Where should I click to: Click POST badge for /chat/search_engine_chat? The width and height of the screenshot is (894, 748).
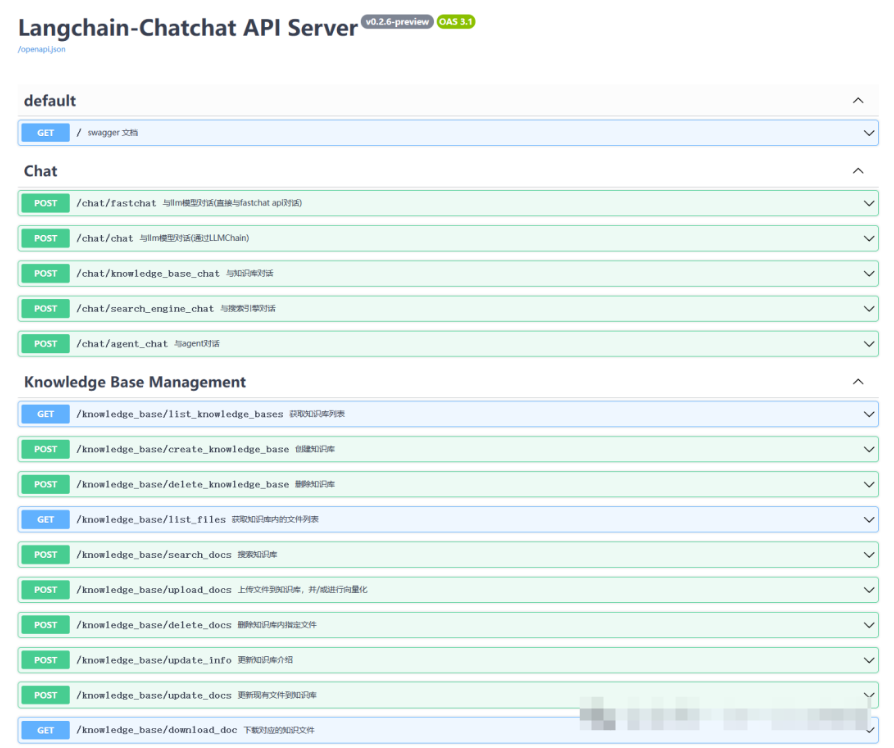pyautogui.click(x=46, y=309)
